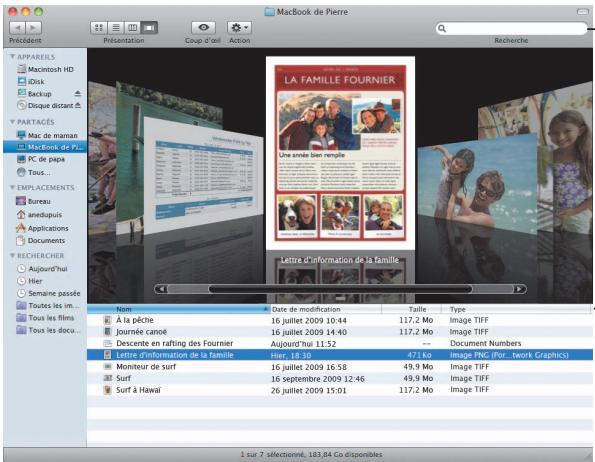Image resolution: width=595 pixels, height=462 pixels.
Task: Switch to icon view presentation
Action: [99, 28]
